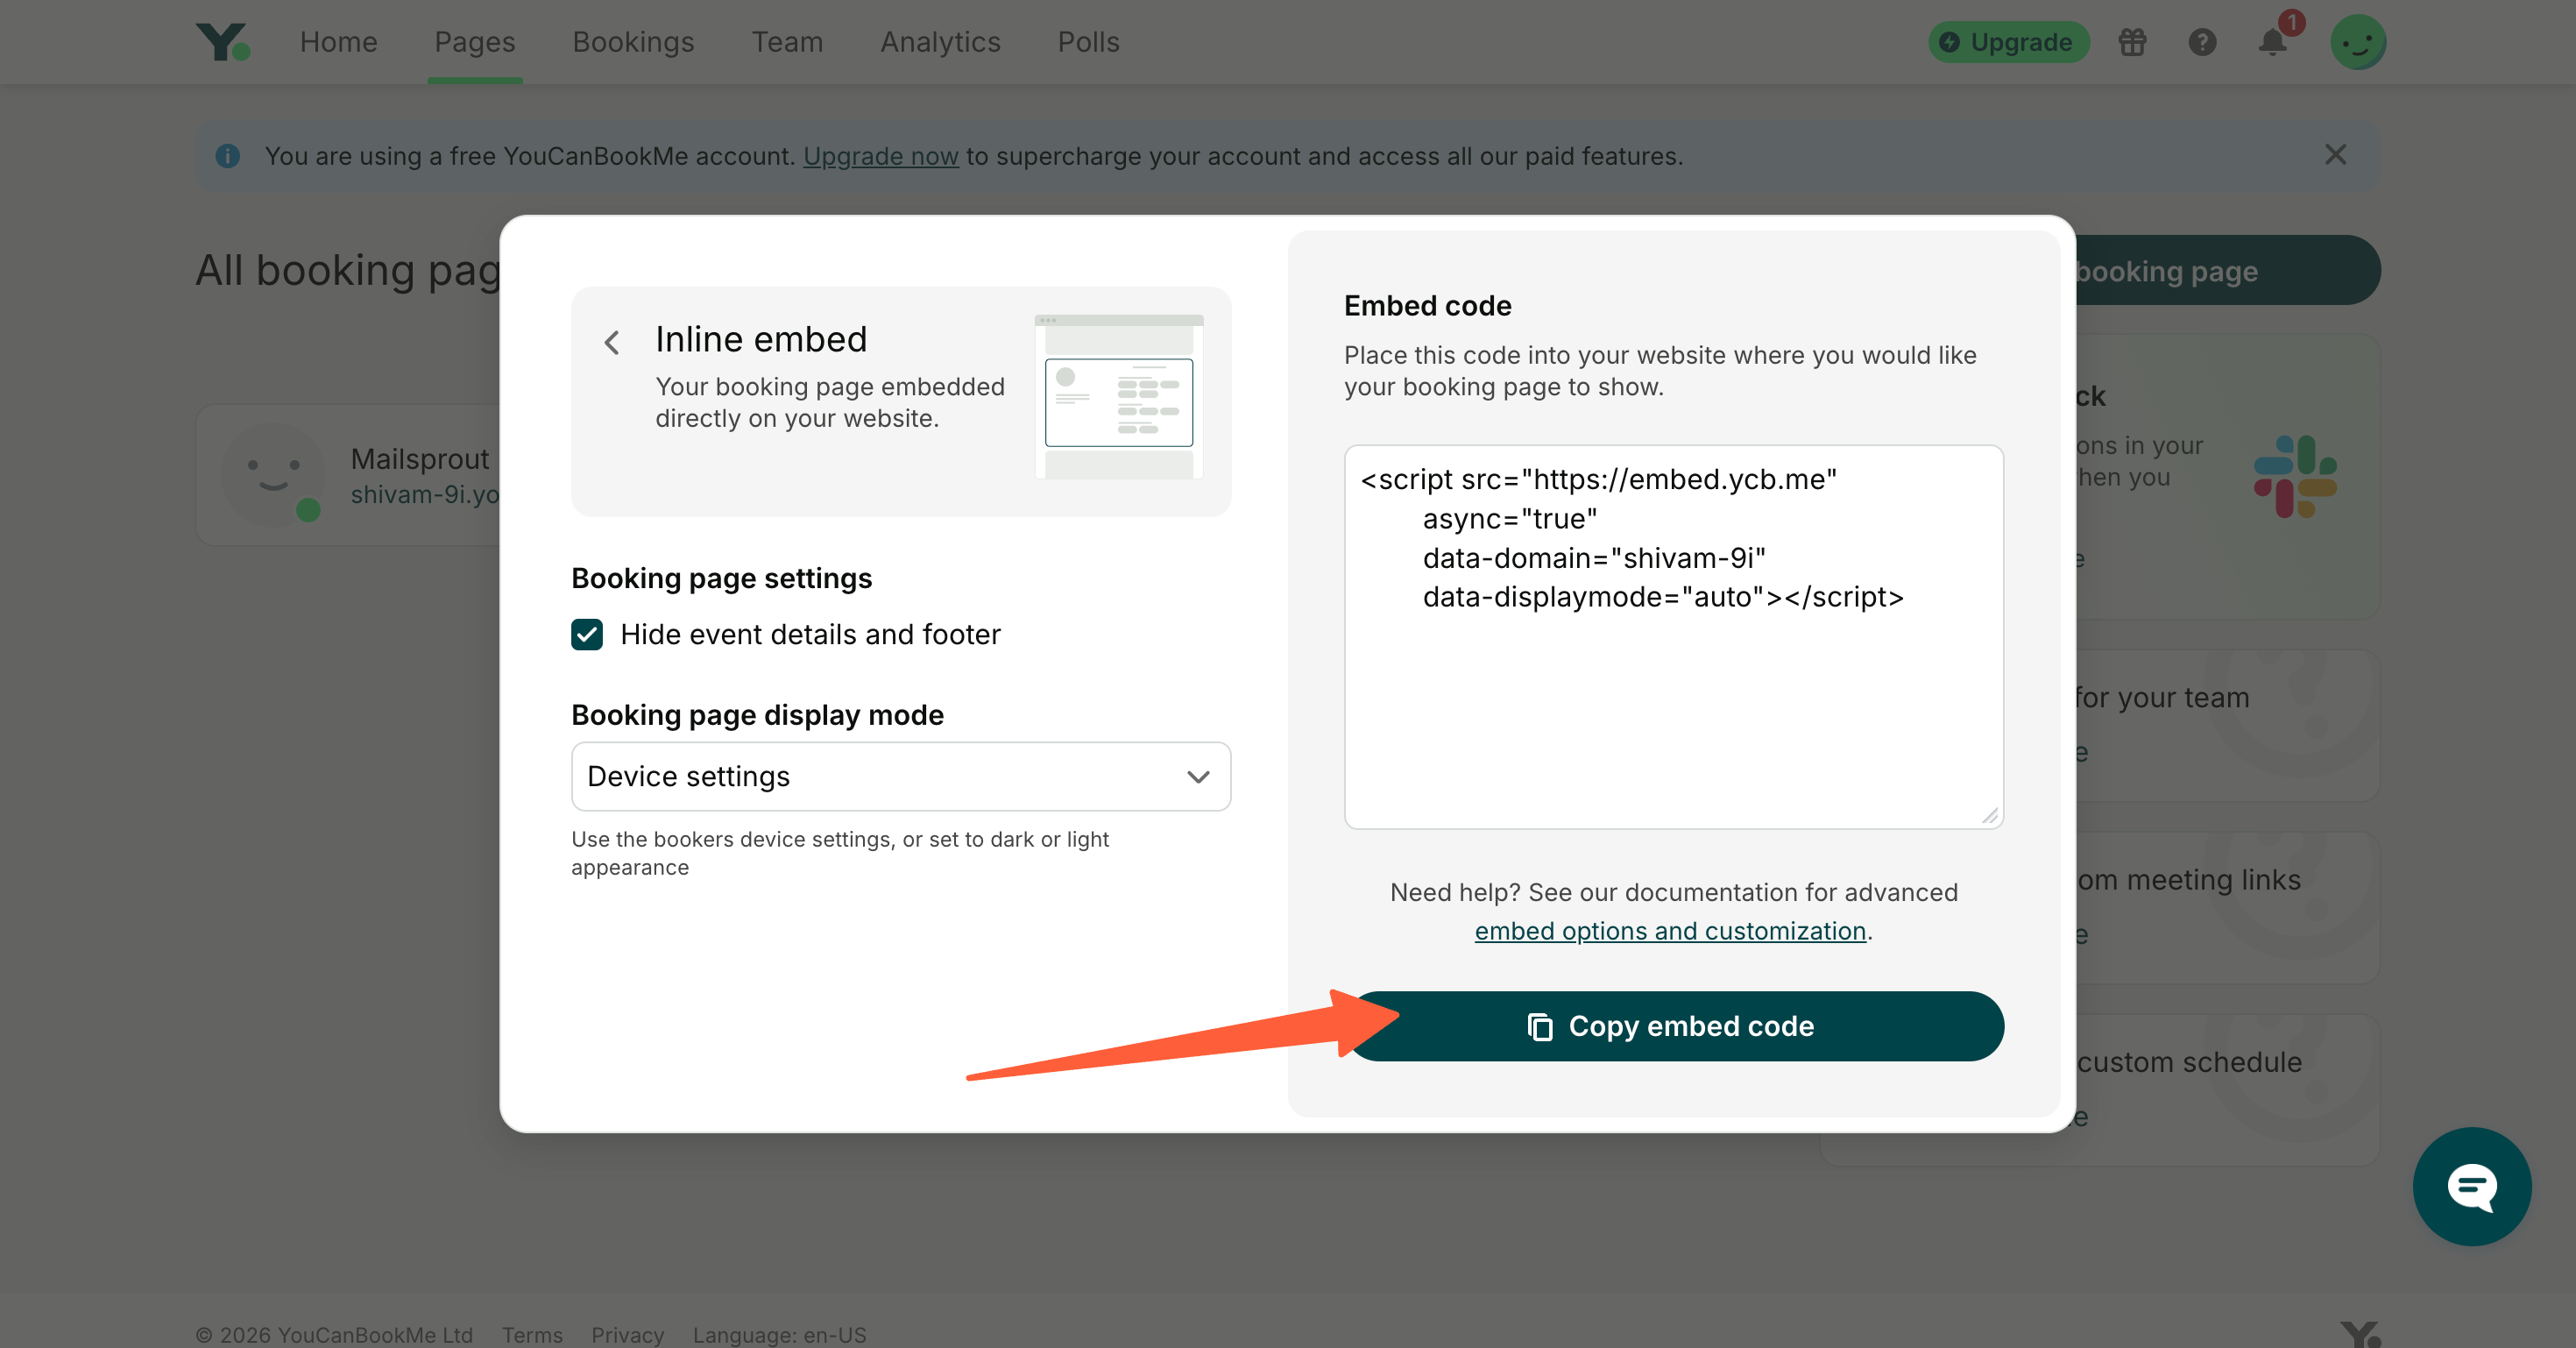2576x1348 pixels.
Task: Click inside the embed code text area
Action: (x=1673, y=637)
